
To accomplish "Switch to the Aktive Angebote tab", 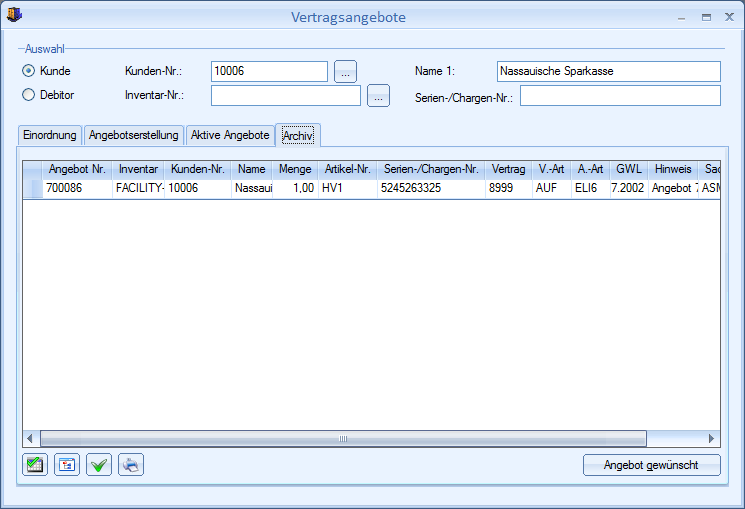I will 230,135.
